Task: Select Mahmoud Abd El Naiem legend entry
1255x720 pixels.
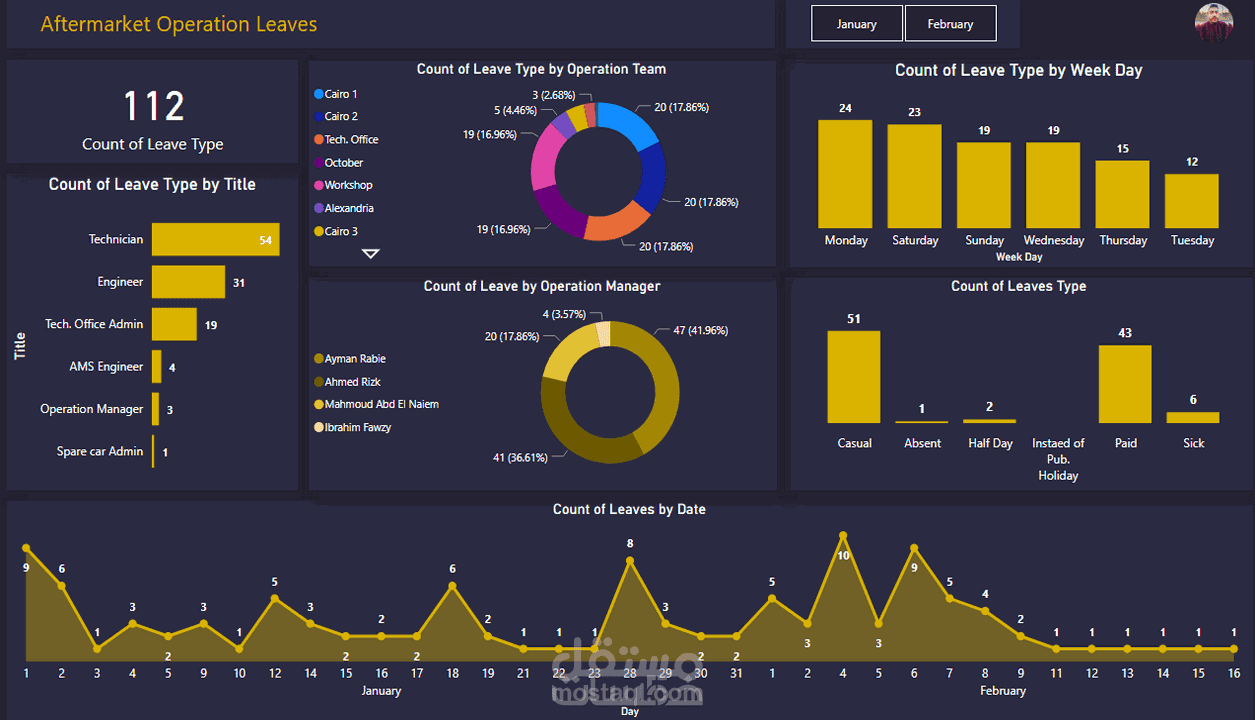Action: point(376,405)
